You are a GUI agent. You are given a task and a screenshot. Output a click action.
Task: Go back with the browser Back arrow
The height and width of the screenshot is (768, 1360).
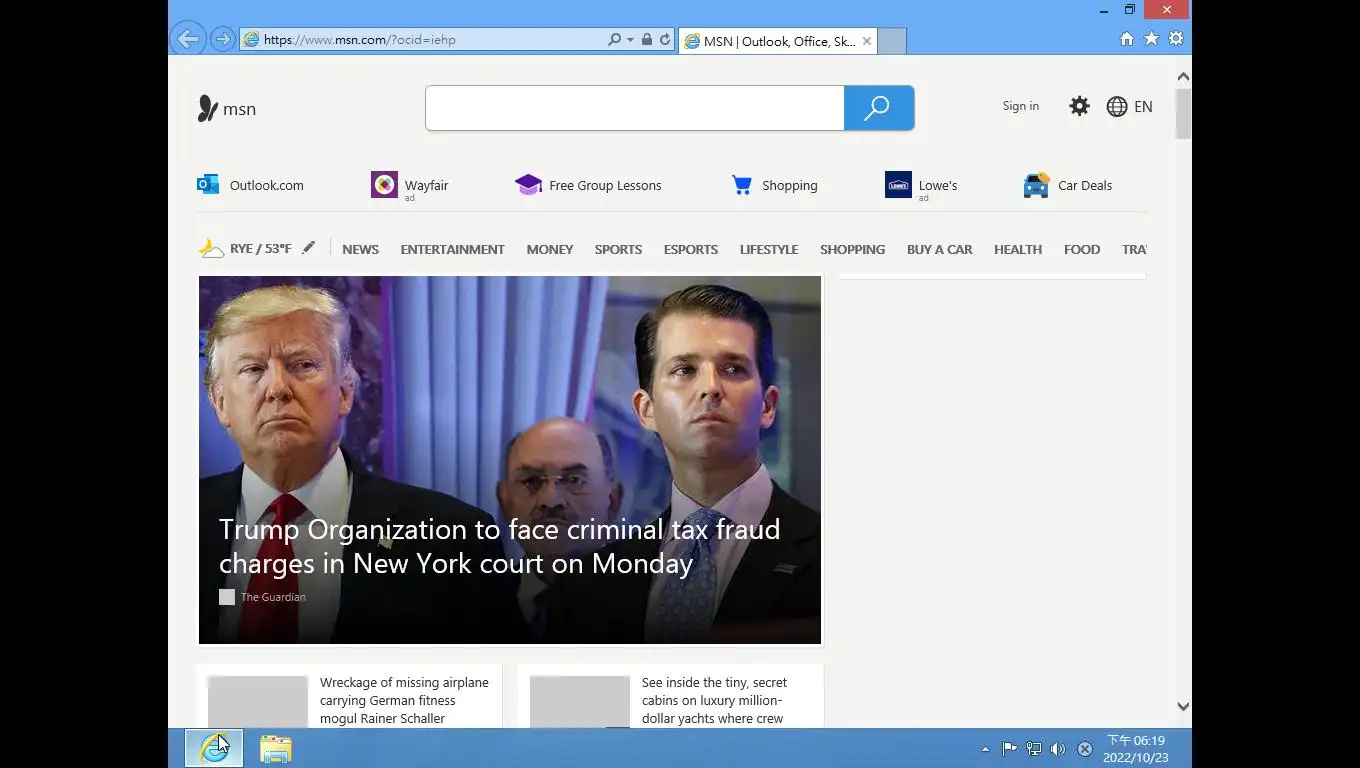pyautogui.click(x=188, y=39)
